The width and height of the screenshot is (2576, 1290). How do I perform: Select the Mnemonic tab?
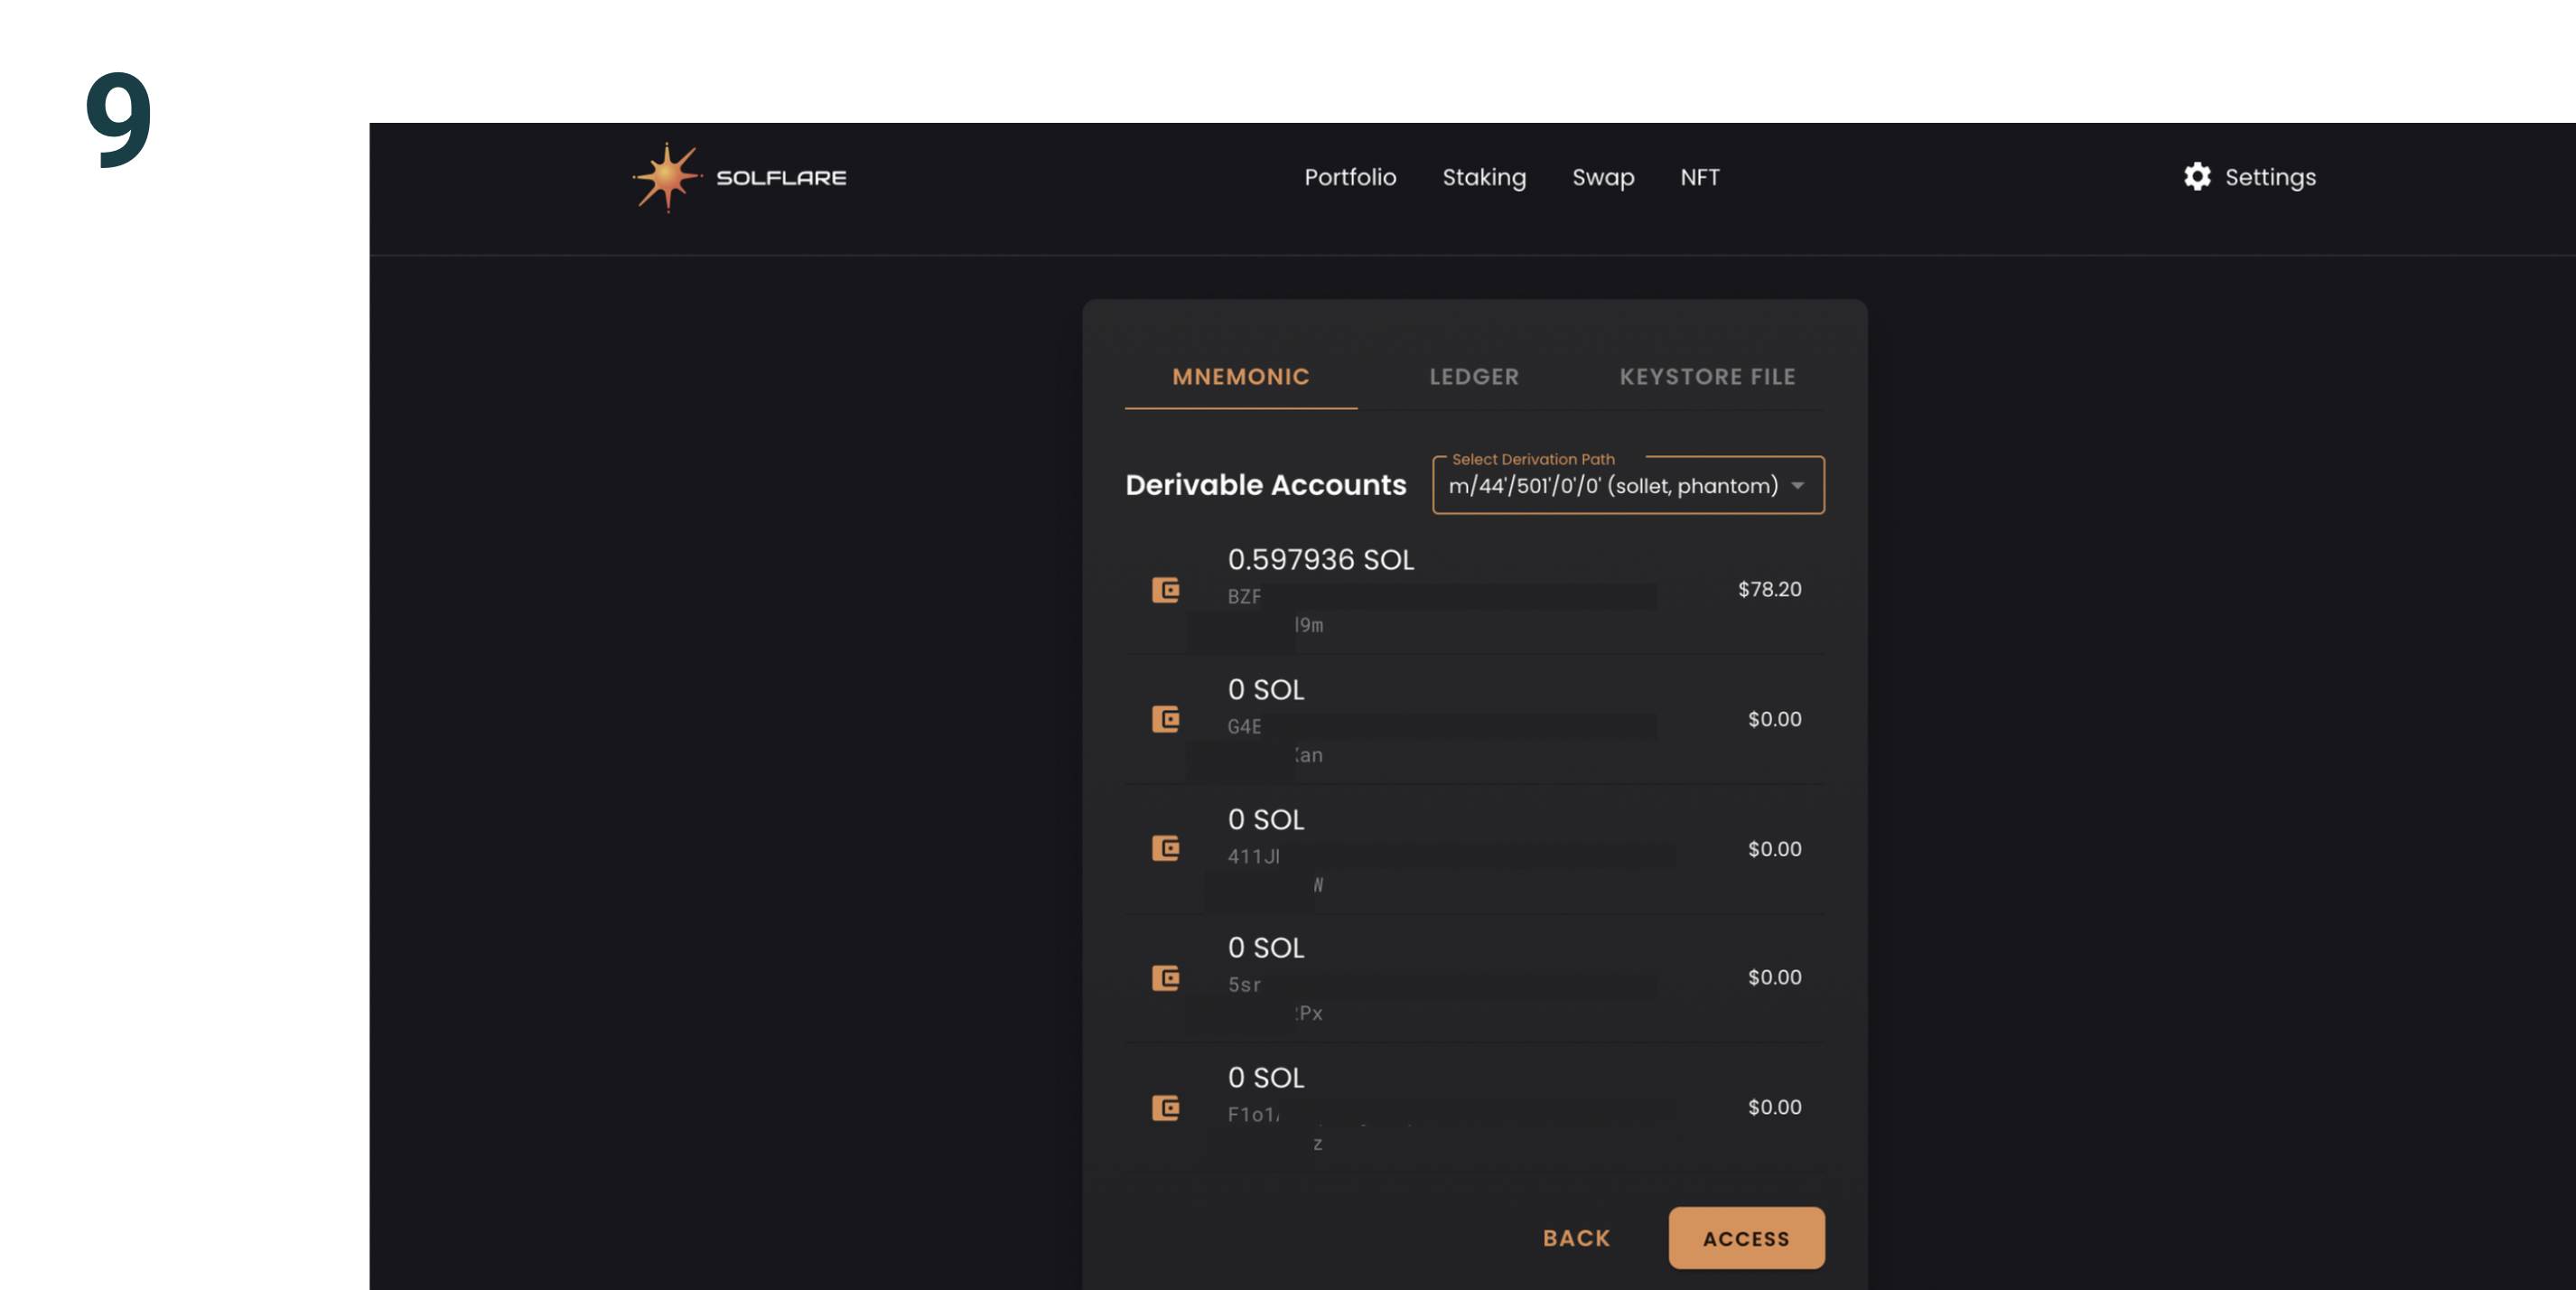(1240, 377)
